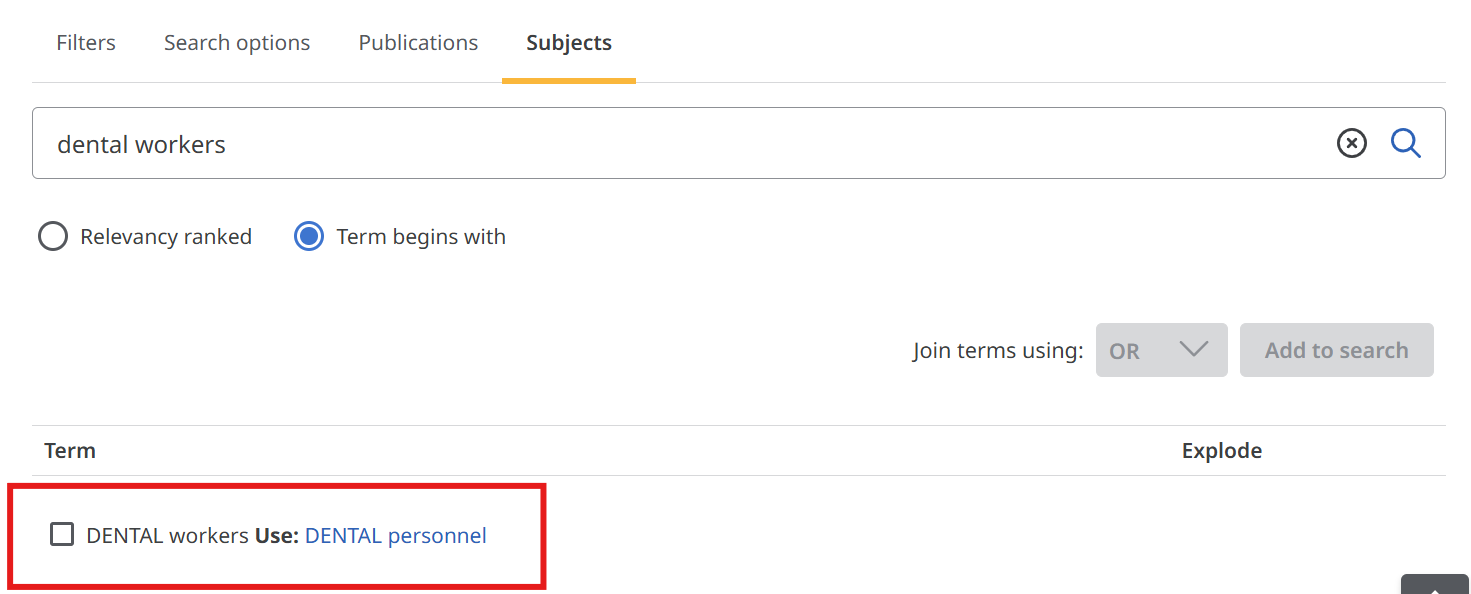Viewport: 1471px width, 594px height.
Task: Select the Term begins with option
Action: tap(309, 237)
